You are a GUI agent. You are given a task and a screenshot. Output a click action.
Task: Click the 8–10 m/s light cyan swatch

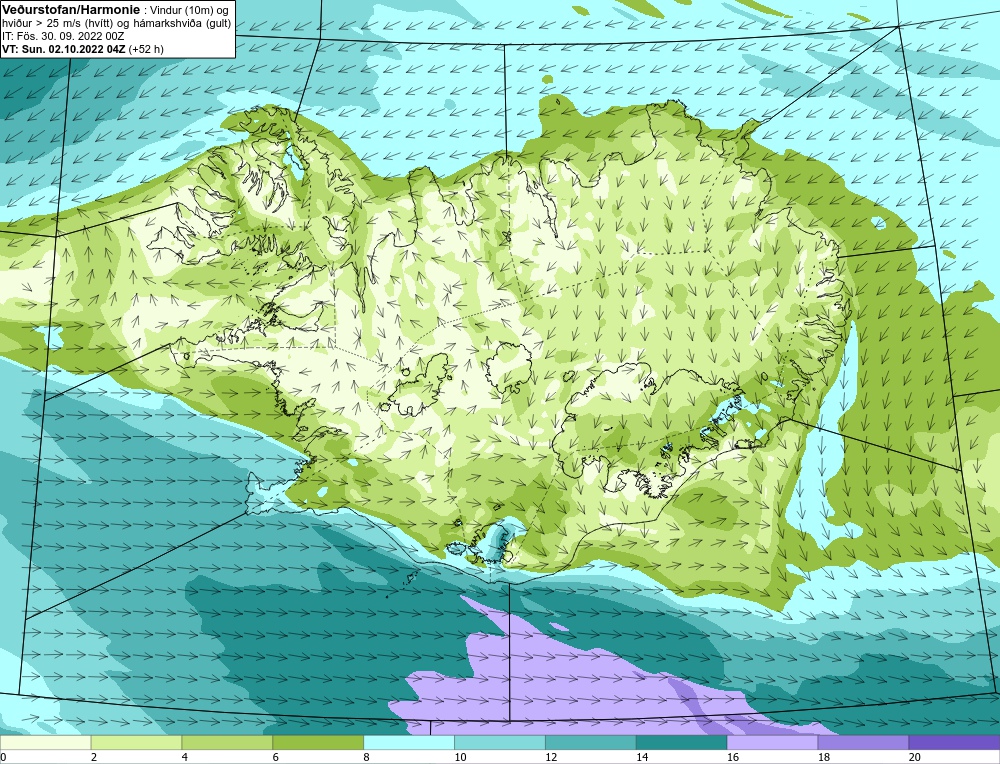tap(409, 742)
